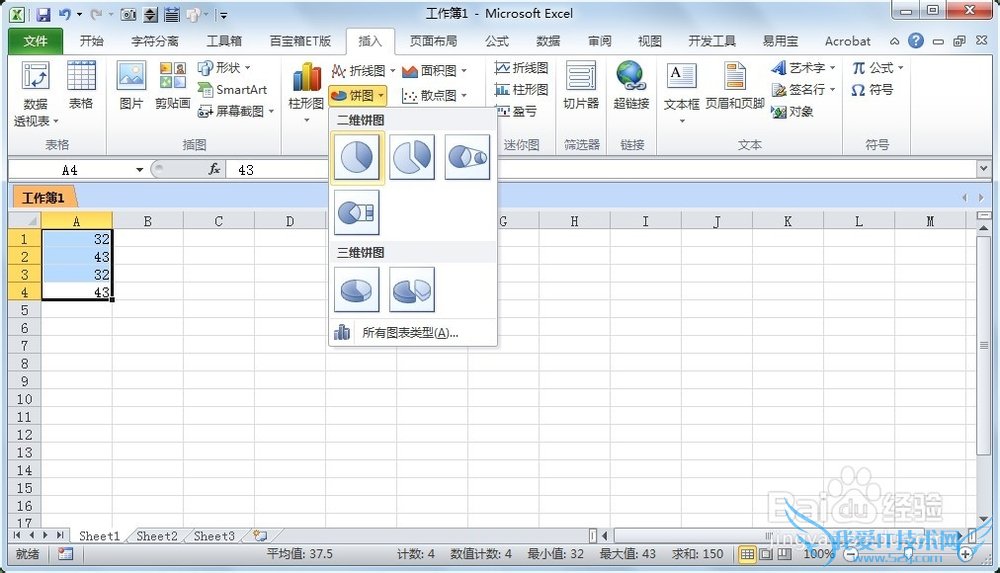This screenshot has height=573, width=1000.
Task: Open the equation (公式) dropdown in Symbols group
Action: coord(878,68)
